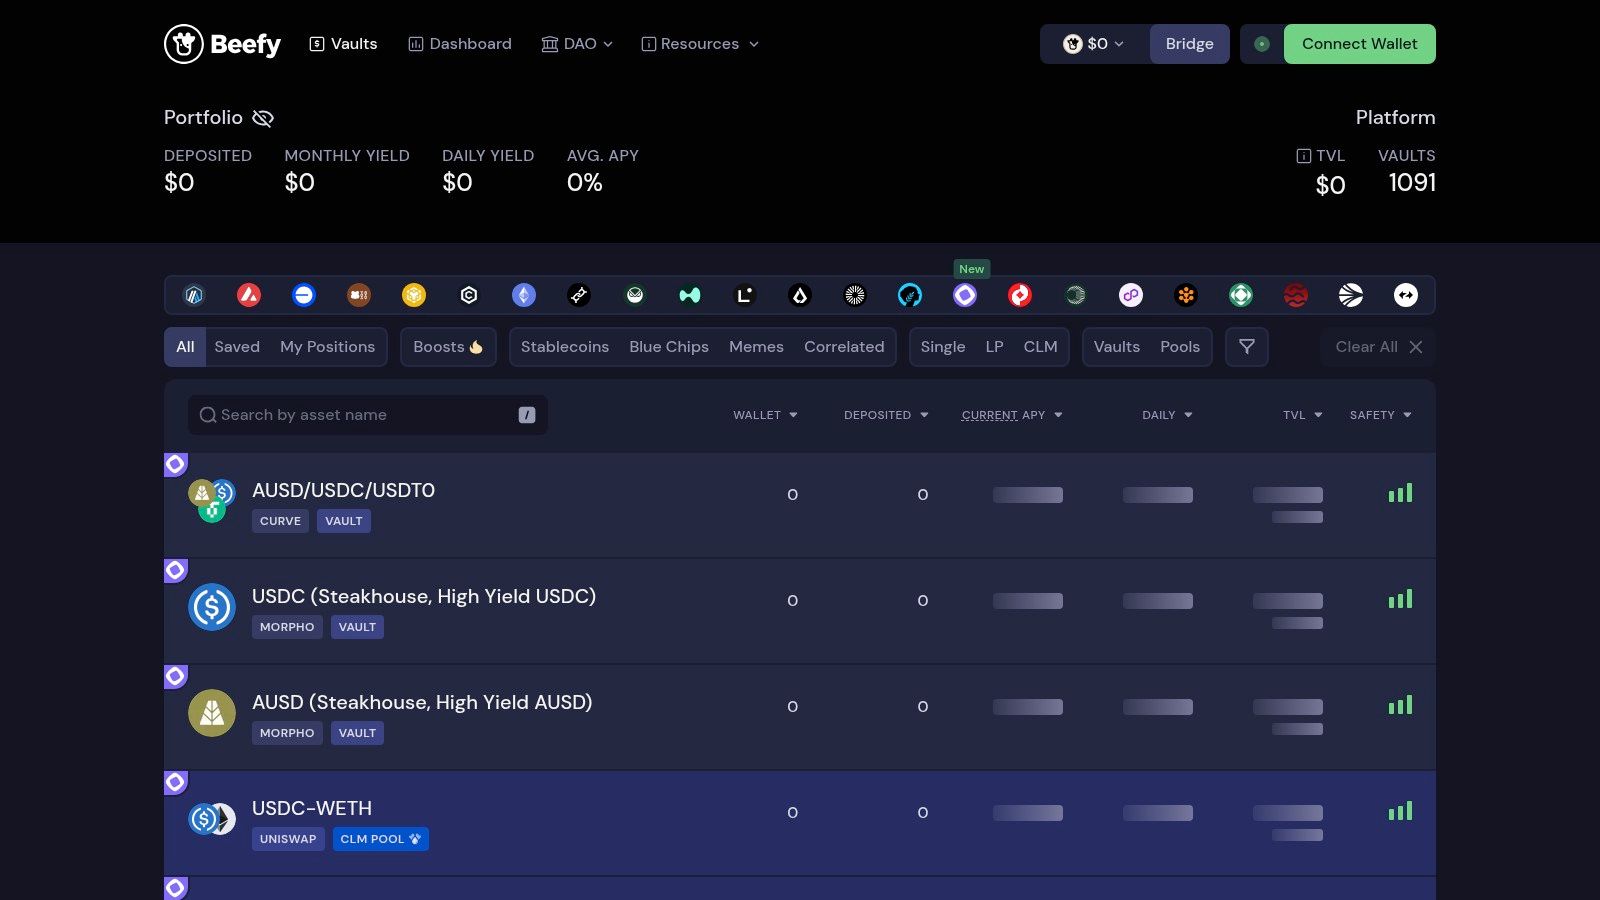Sort vaults by CURRENT APY column

(x=1011, y=415)
